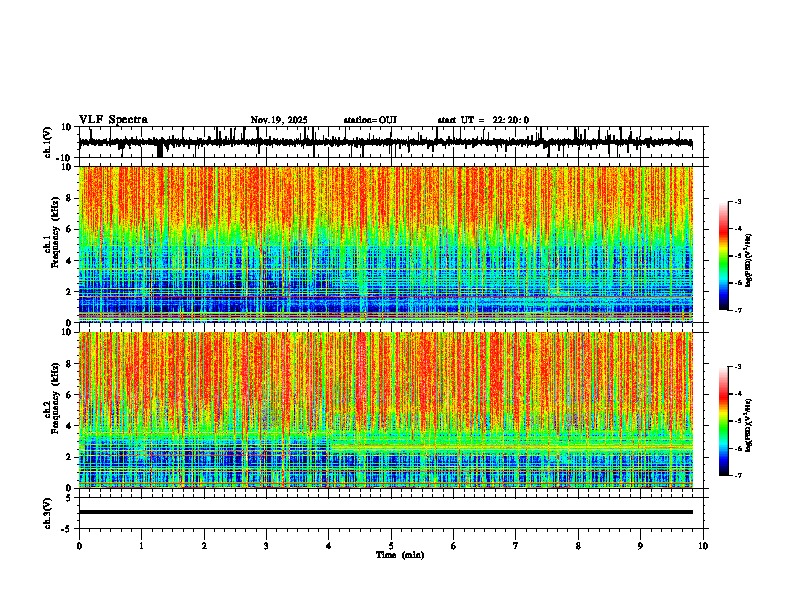Click the "Time (min)" axis label
The height and width of the screenshot is (612, 792).
point(400,555)
